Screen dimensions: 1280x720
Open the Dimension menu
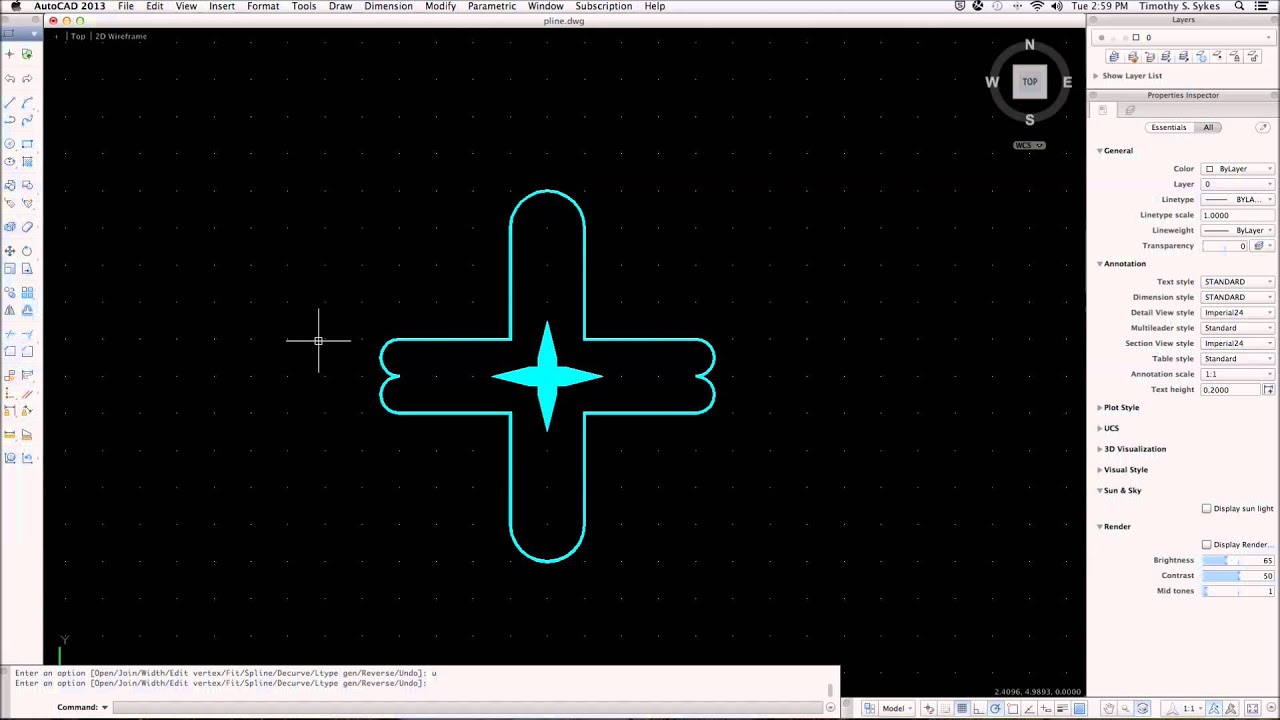pos(388,6)
